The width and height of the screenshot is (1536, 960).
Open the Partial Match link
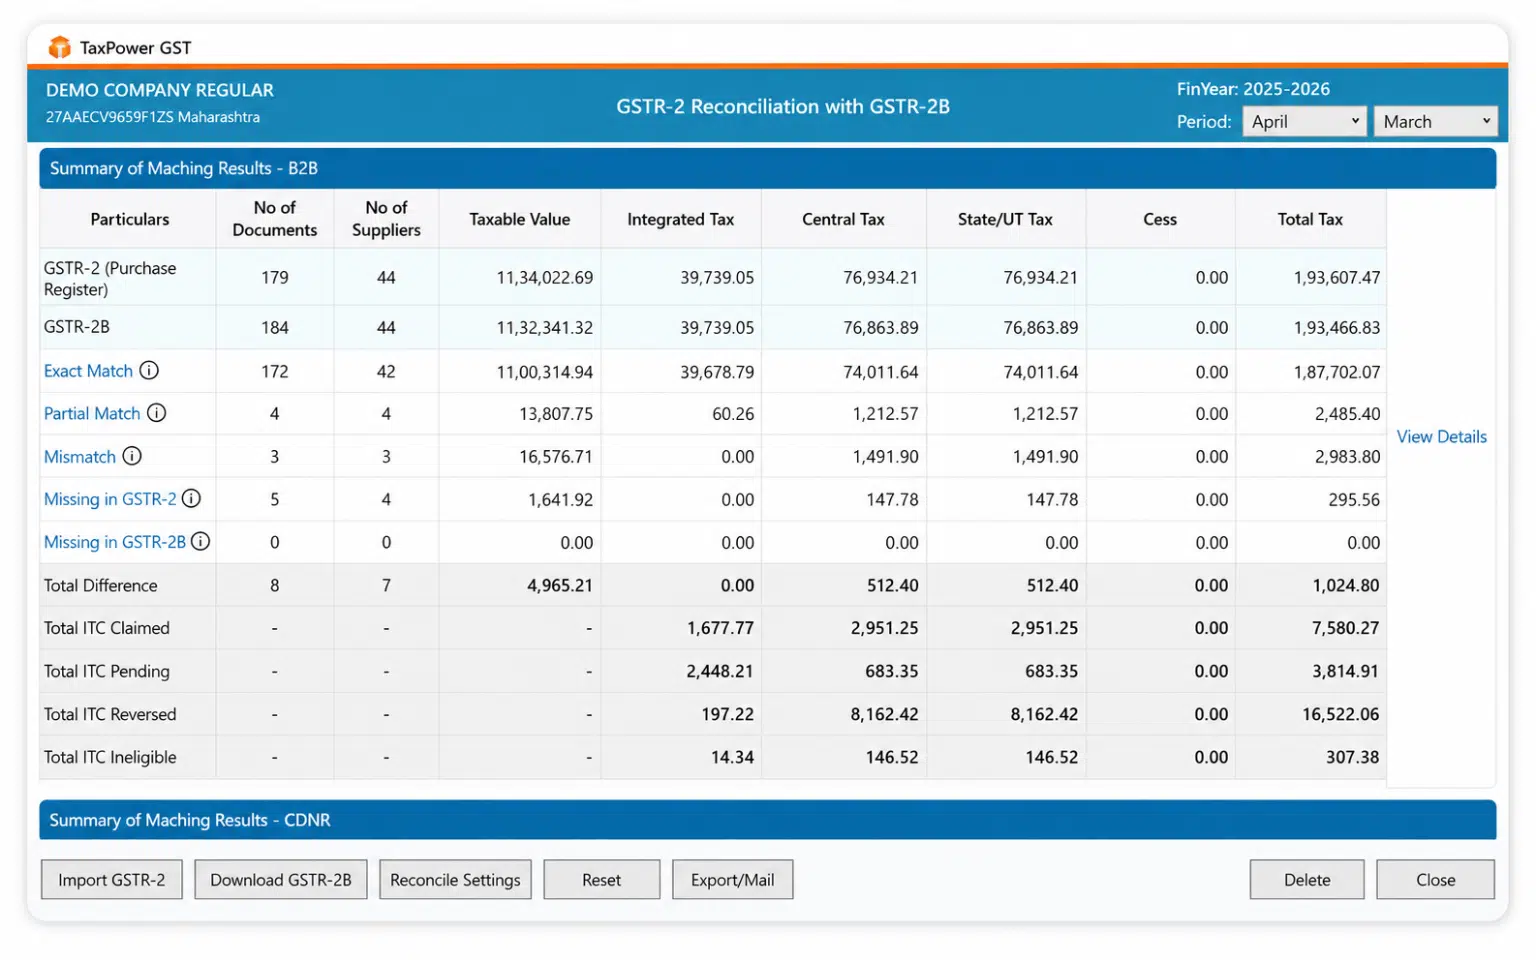92,413
